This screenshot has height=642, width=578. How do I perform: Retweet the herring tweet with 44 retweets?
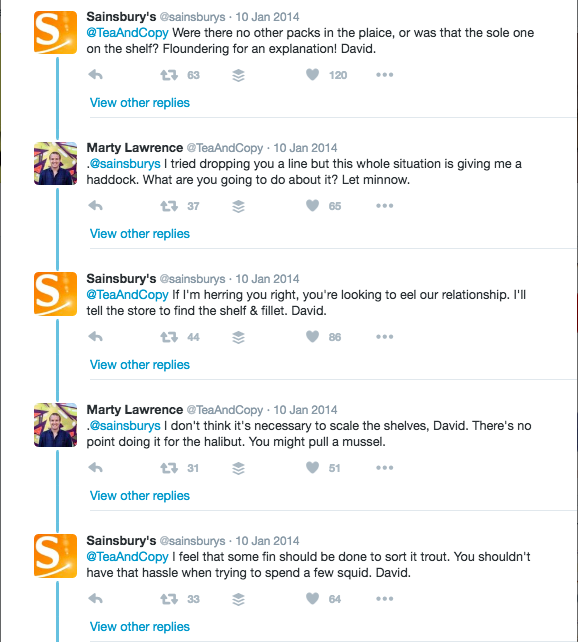pyautogui.click(x=169, y=337)
